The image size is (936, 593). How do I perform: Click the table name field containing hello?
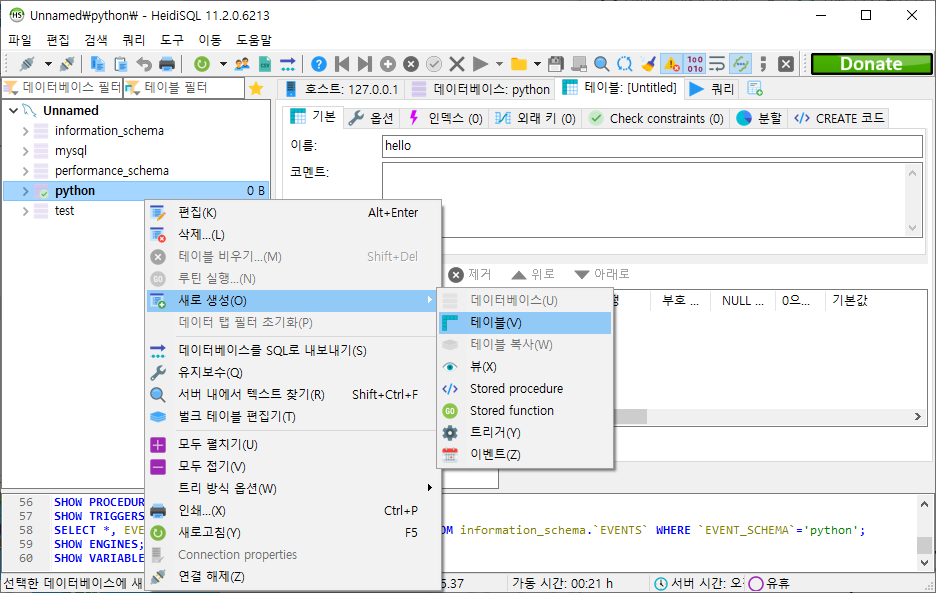point(652,146)
